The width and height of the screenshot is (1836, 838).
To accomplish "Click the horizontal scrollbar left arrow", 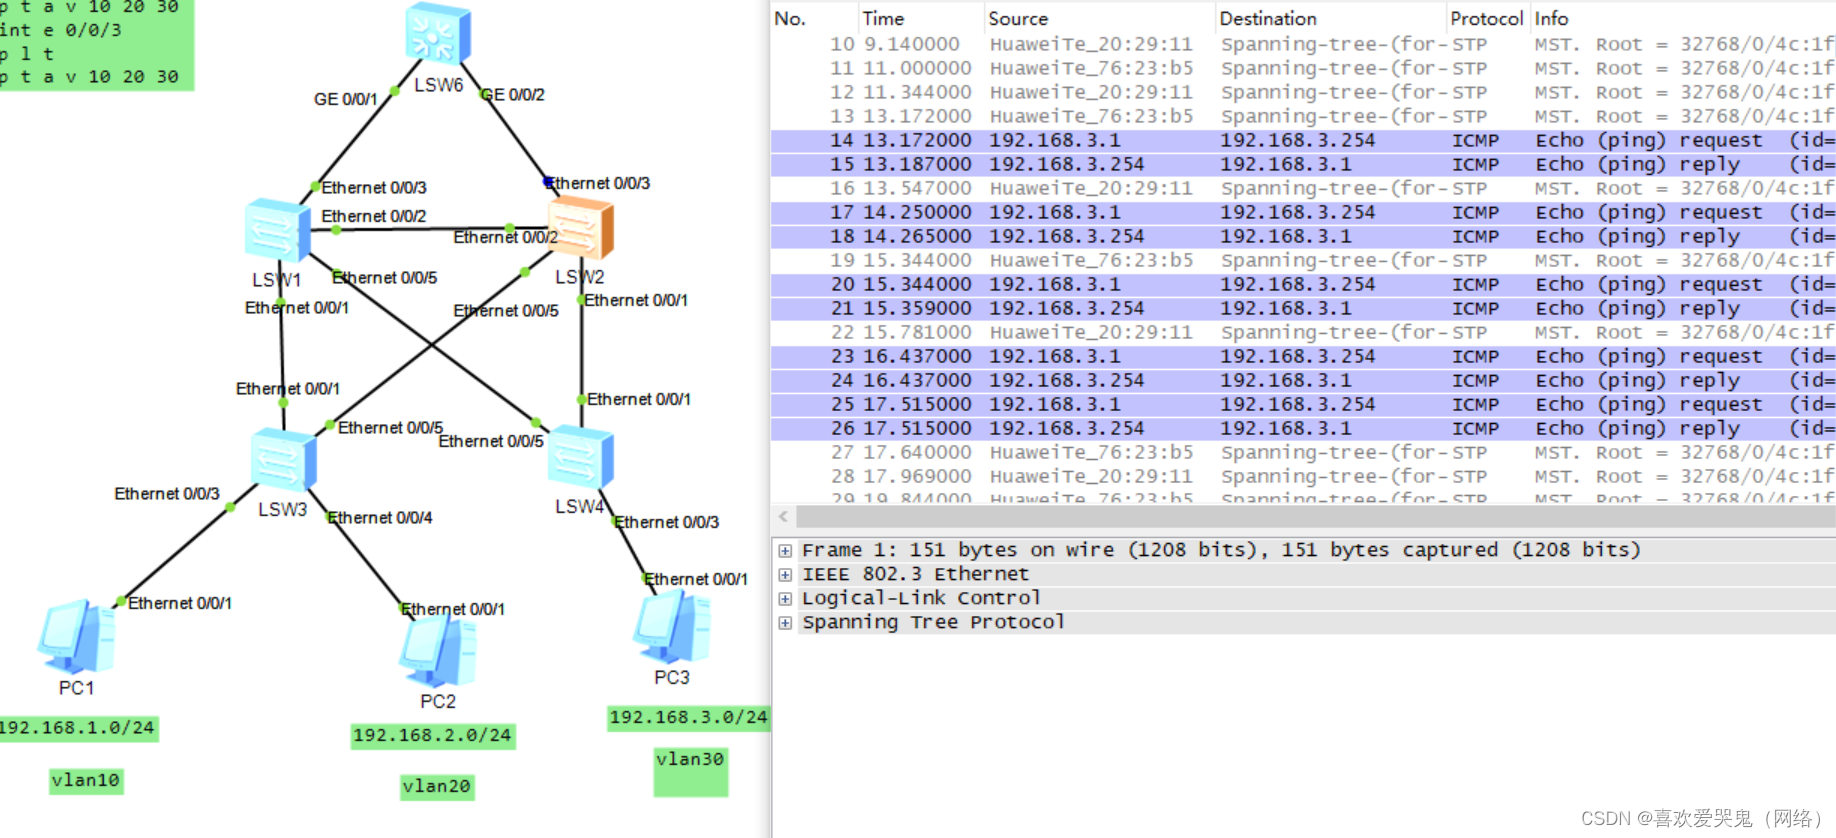I will (x=784, y=517).
